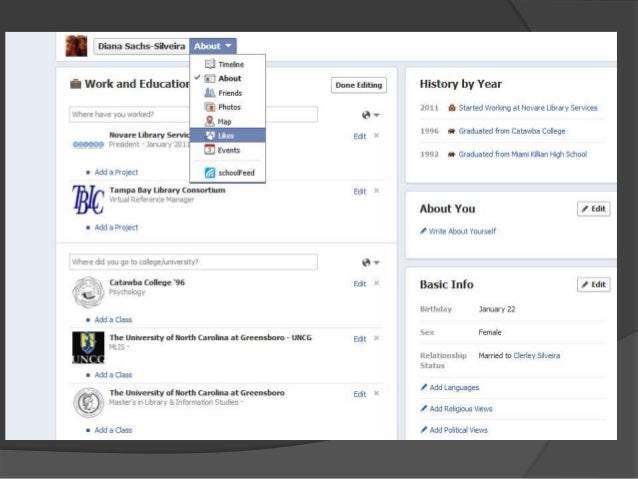Remove the UNCG MLIS entry

[x=376, y=338]
